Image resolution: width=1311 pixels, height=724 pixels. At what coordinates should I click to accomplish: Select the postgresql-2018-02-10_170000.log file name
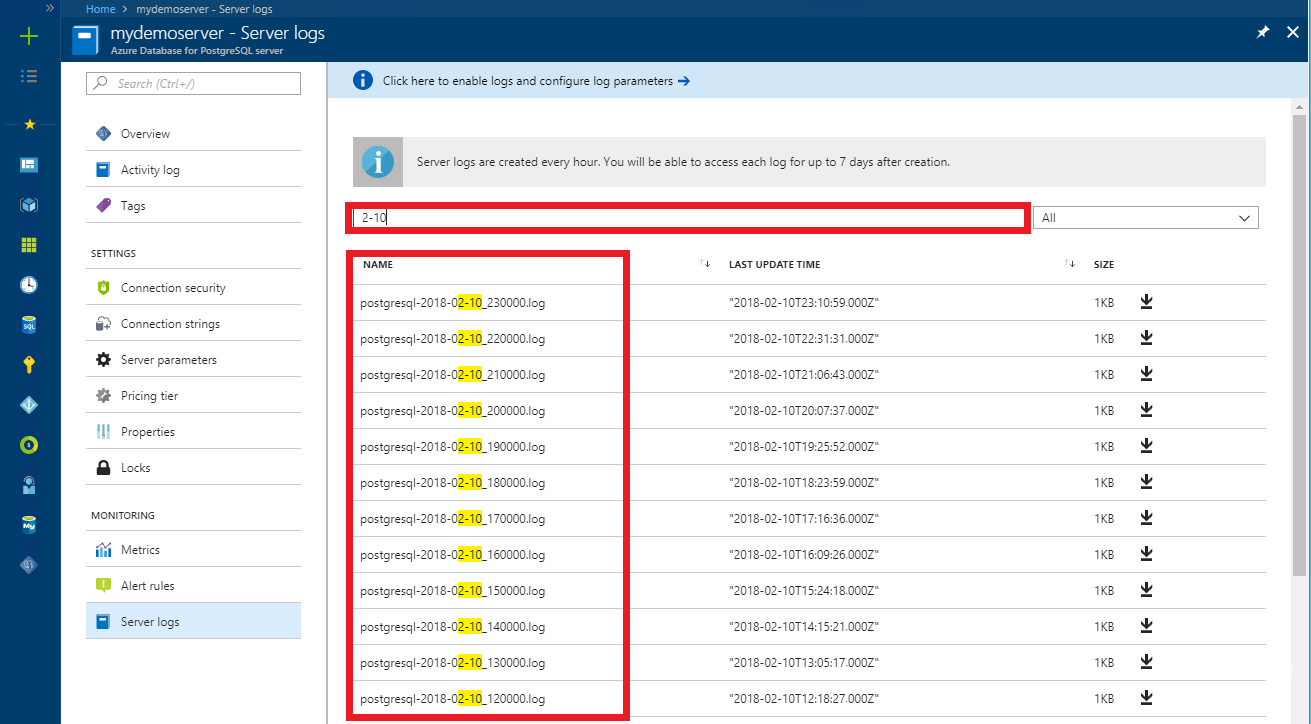point(453,519)
